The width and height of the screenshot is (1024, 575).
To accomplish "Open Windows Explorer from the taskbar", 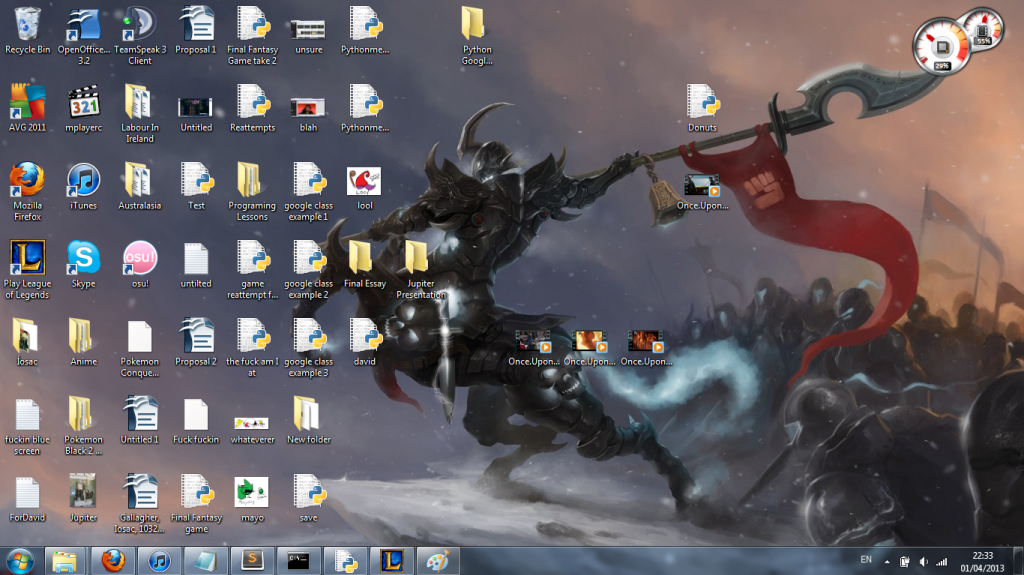I will coord(65,561).
